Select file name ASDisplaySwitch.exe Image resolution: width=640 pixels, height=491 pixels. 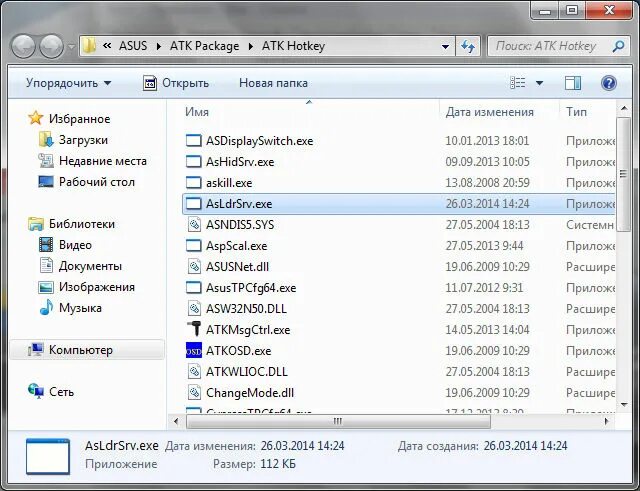point(260,141)
